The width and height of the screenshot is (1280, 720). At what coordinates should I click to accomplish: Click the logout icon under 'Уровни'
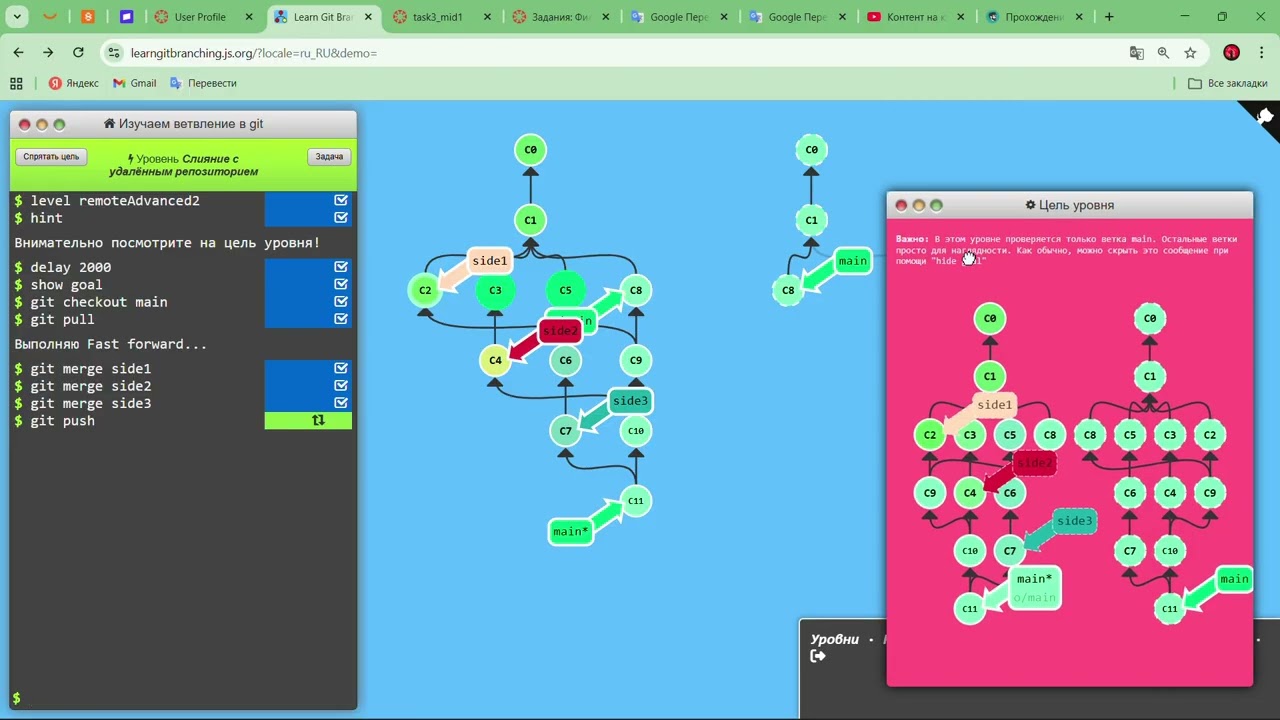point(818,656)
